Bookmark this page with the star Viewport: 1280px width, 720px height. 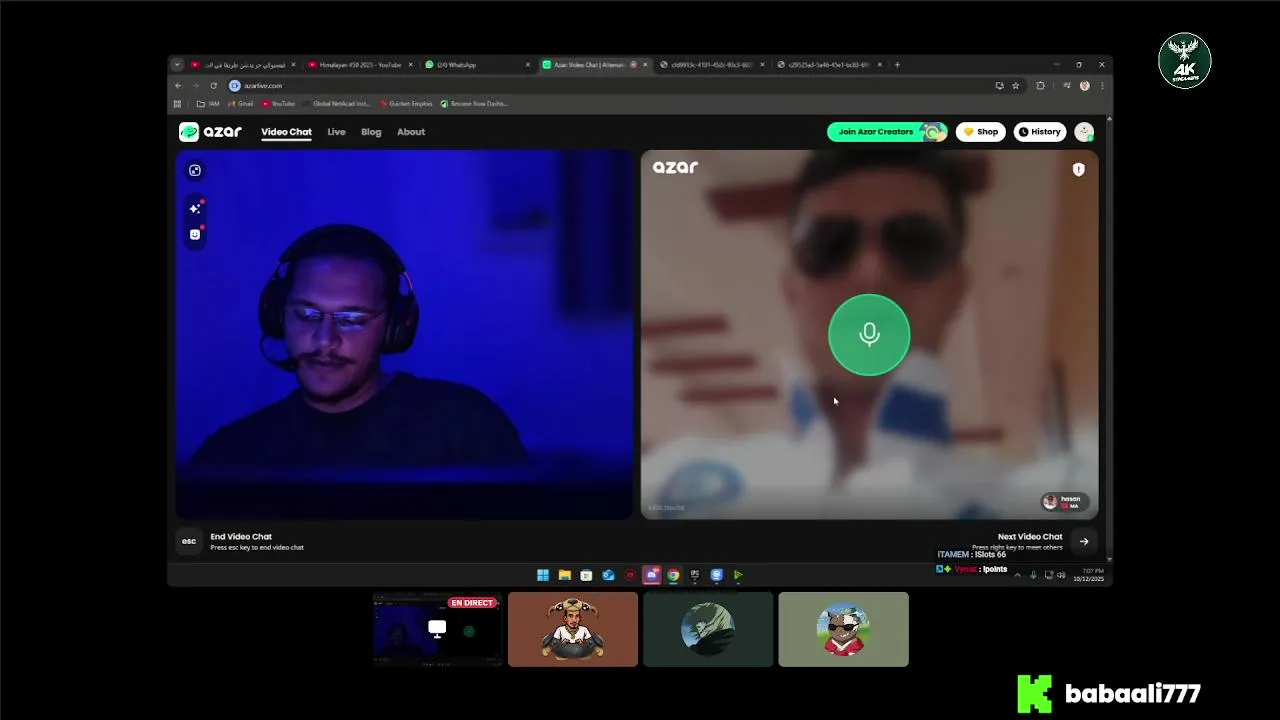coord(1015,86)
